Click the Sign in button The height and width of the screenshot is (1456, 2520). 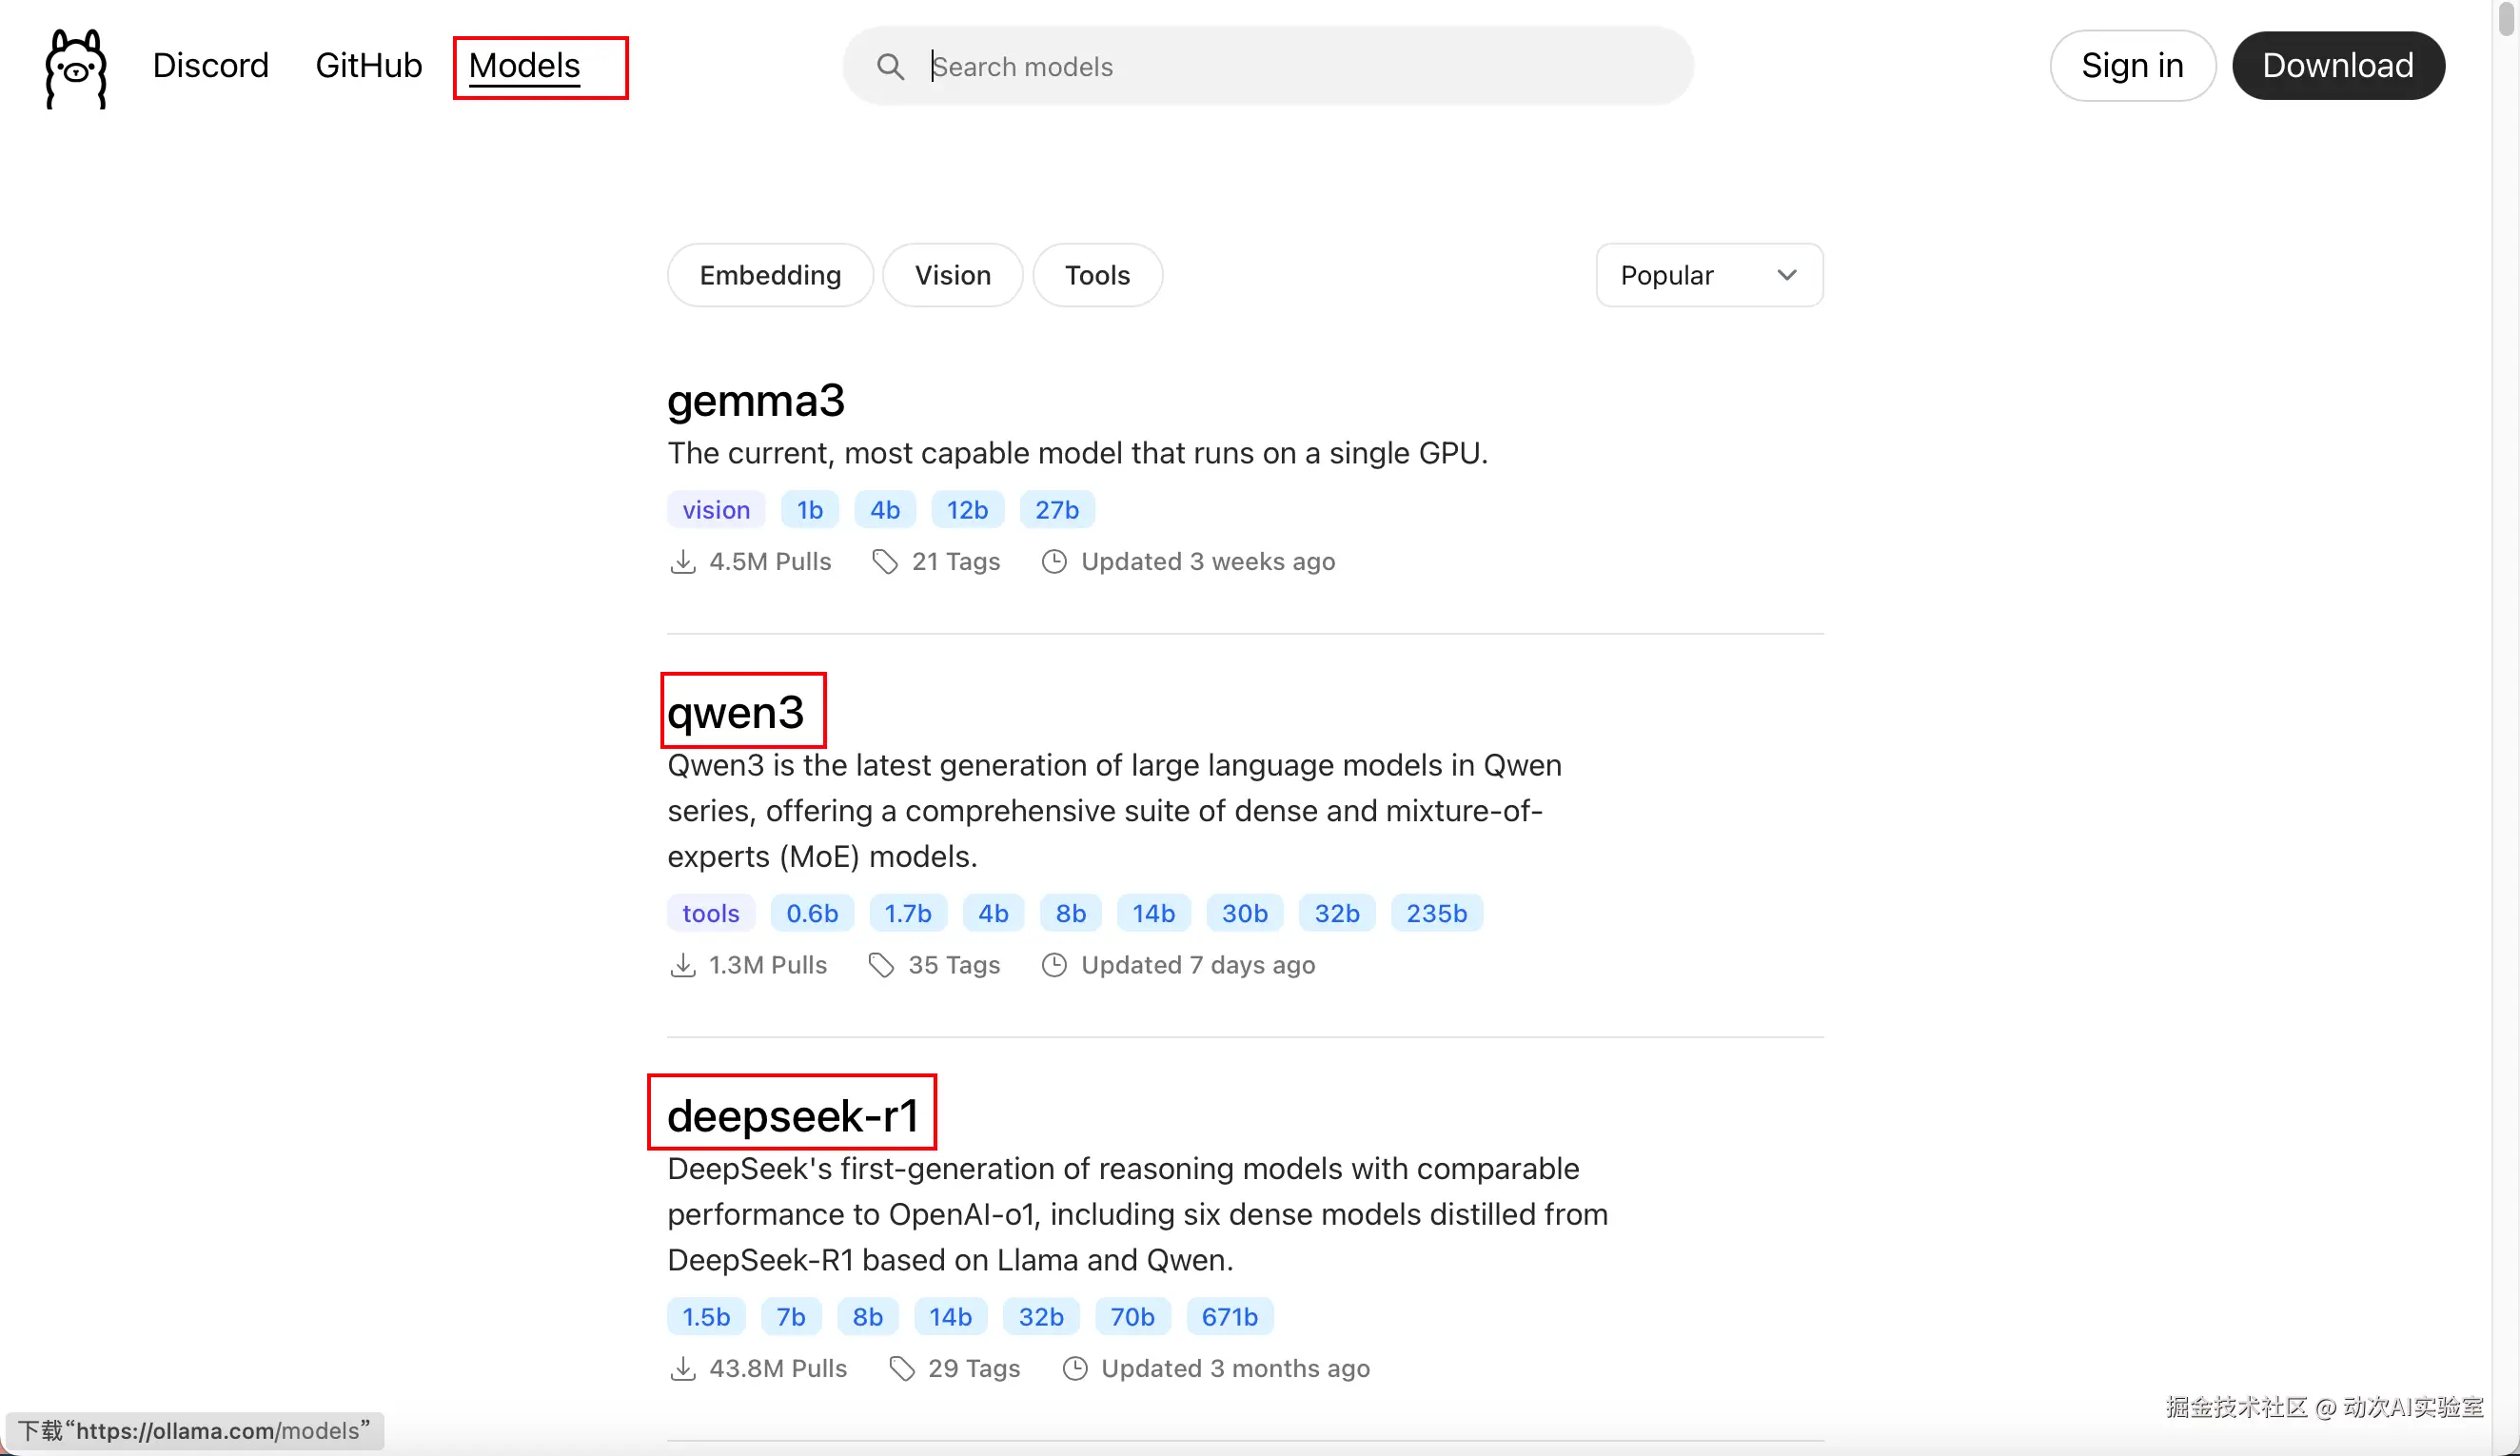2132,66
